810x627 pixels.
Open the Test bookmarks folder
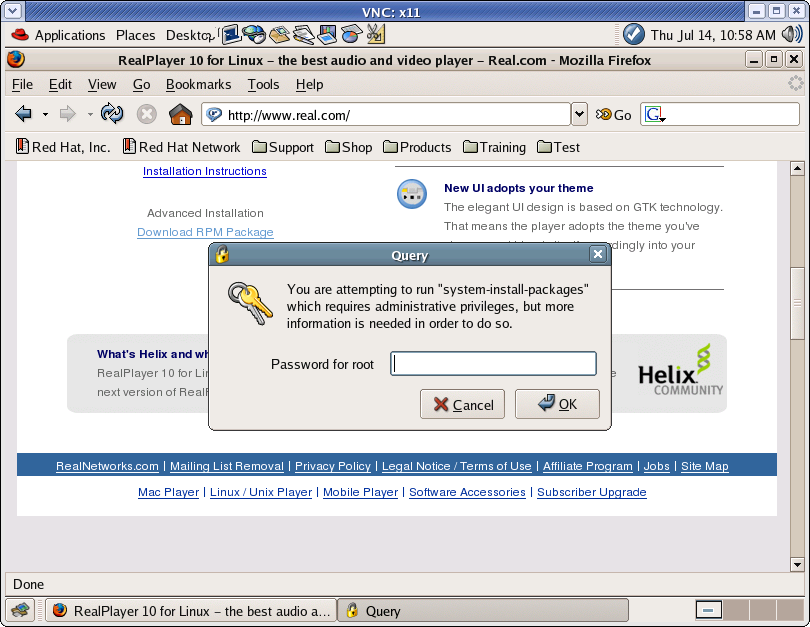click(x=558, y=147)
